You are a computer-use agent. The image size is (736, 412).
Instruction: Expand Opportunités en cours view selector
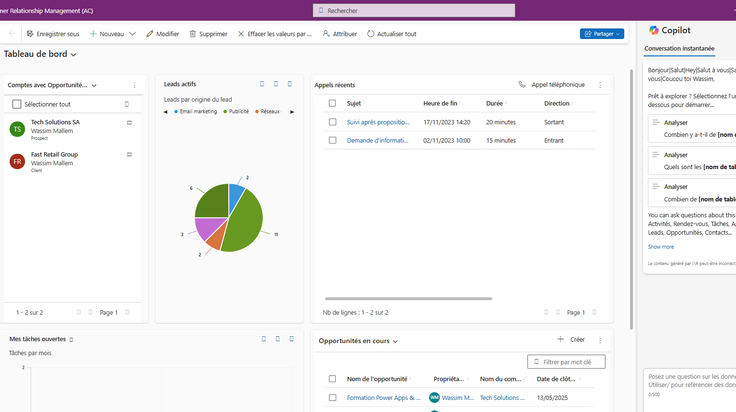395,341
